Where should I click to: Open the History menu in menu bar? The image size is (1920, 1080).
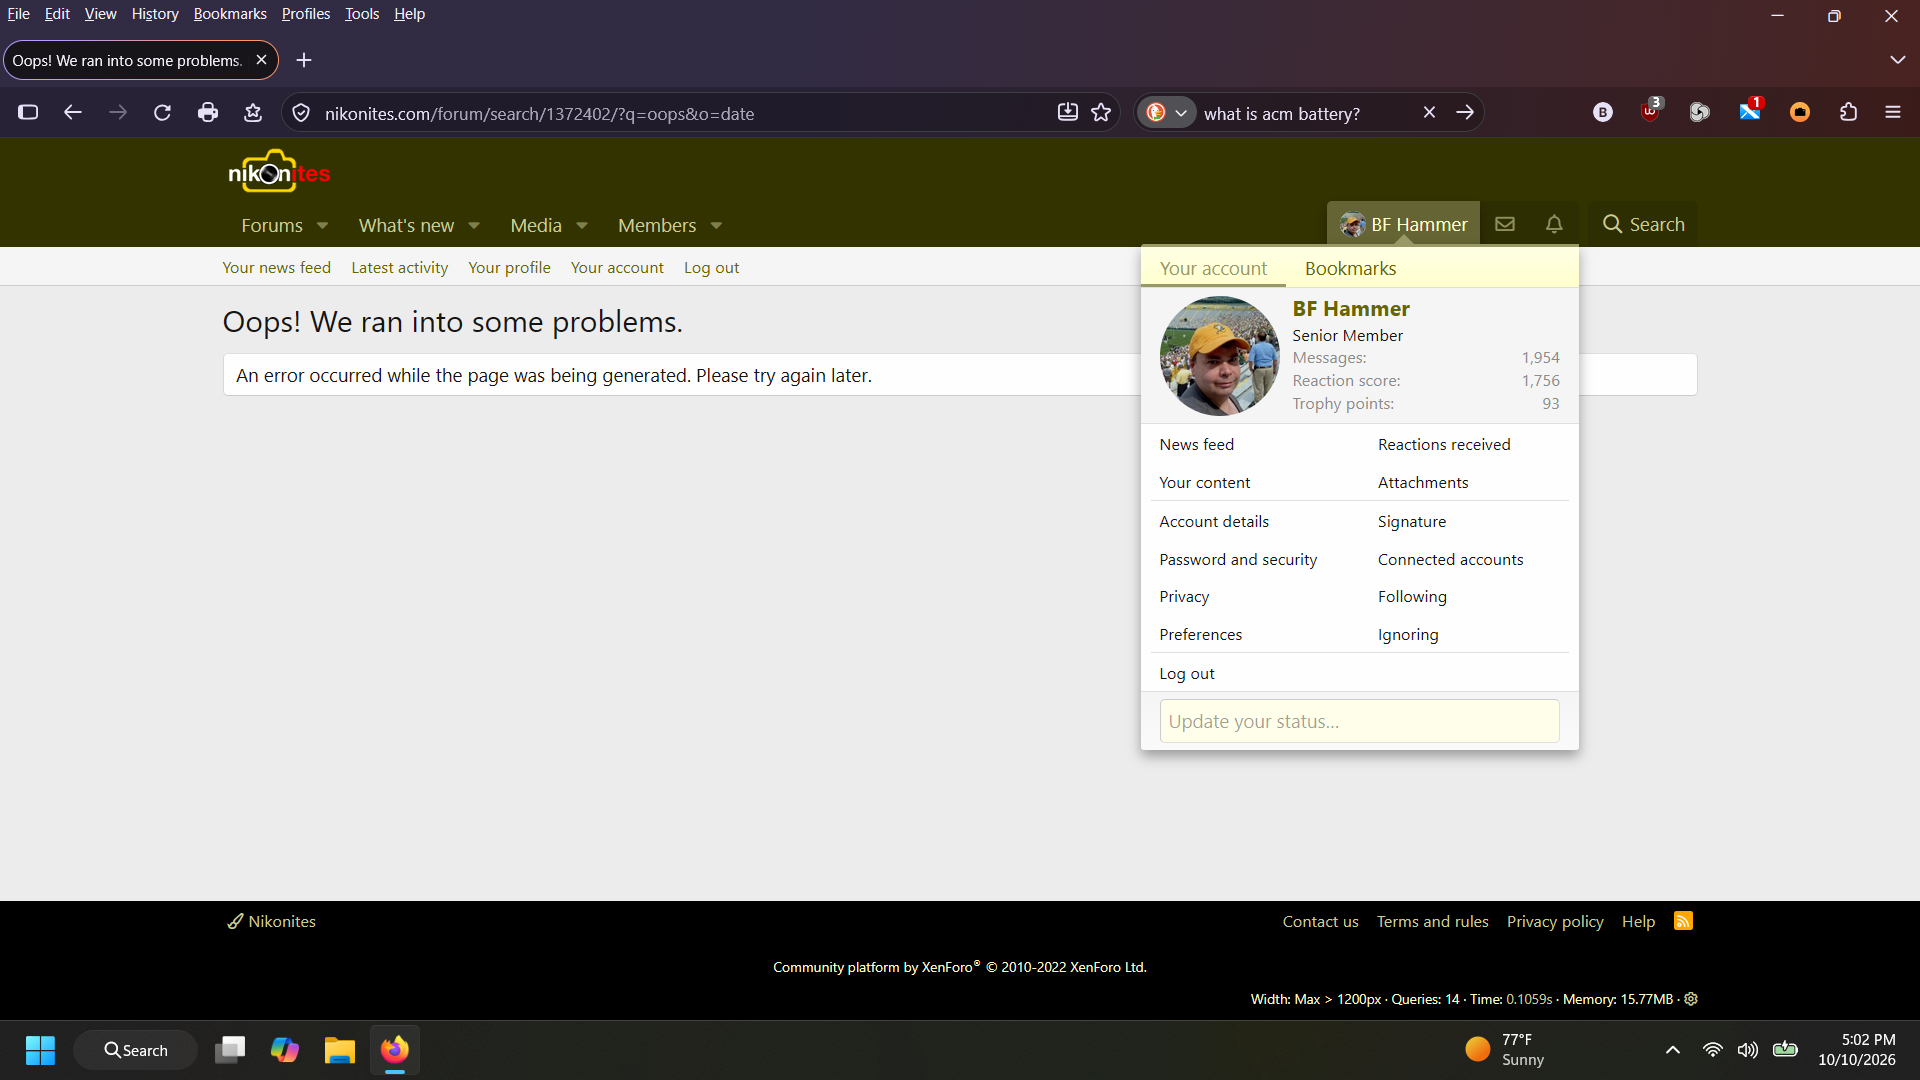point(155,14)
